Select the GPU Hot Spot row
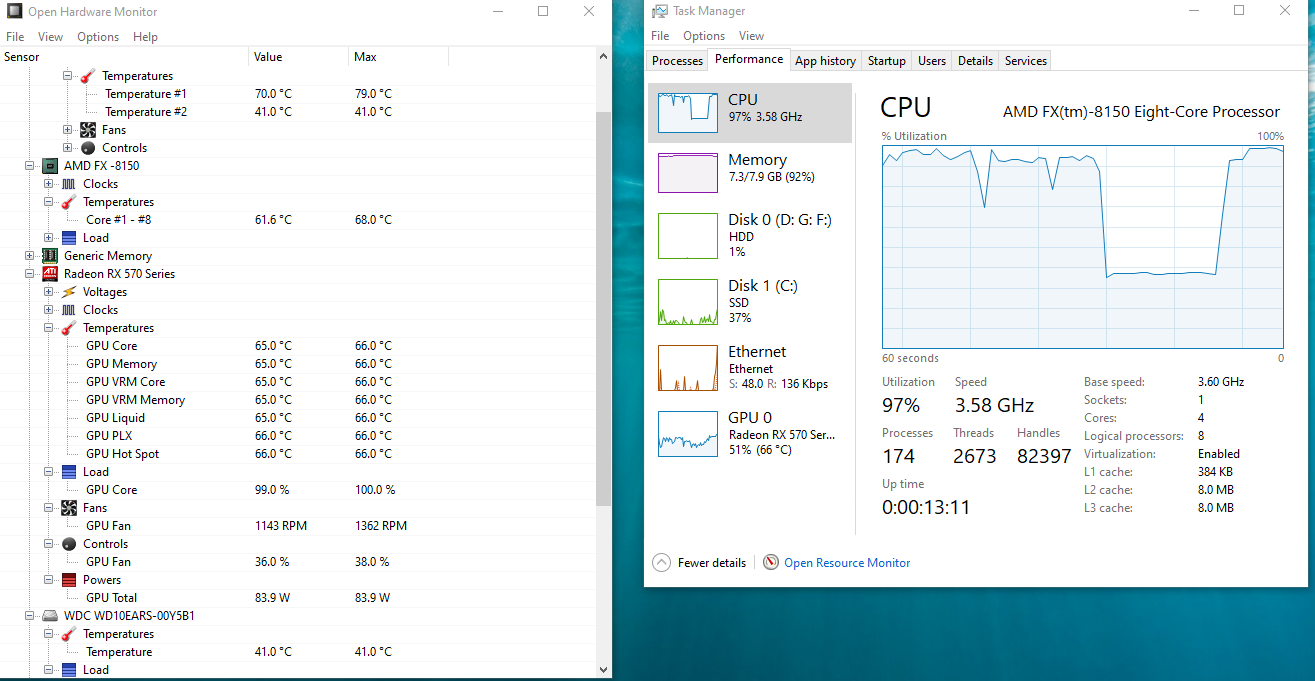Viewport: 1315px width, 681px height. 298,454
